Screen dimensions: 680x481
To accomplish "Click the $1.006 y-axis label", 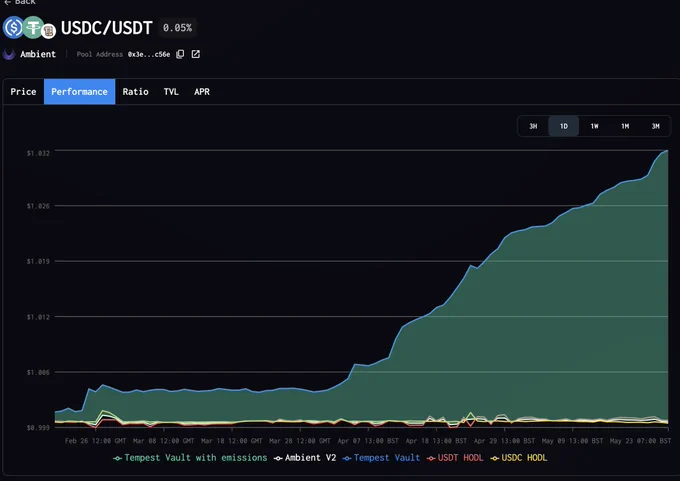I will coord(38,372).
